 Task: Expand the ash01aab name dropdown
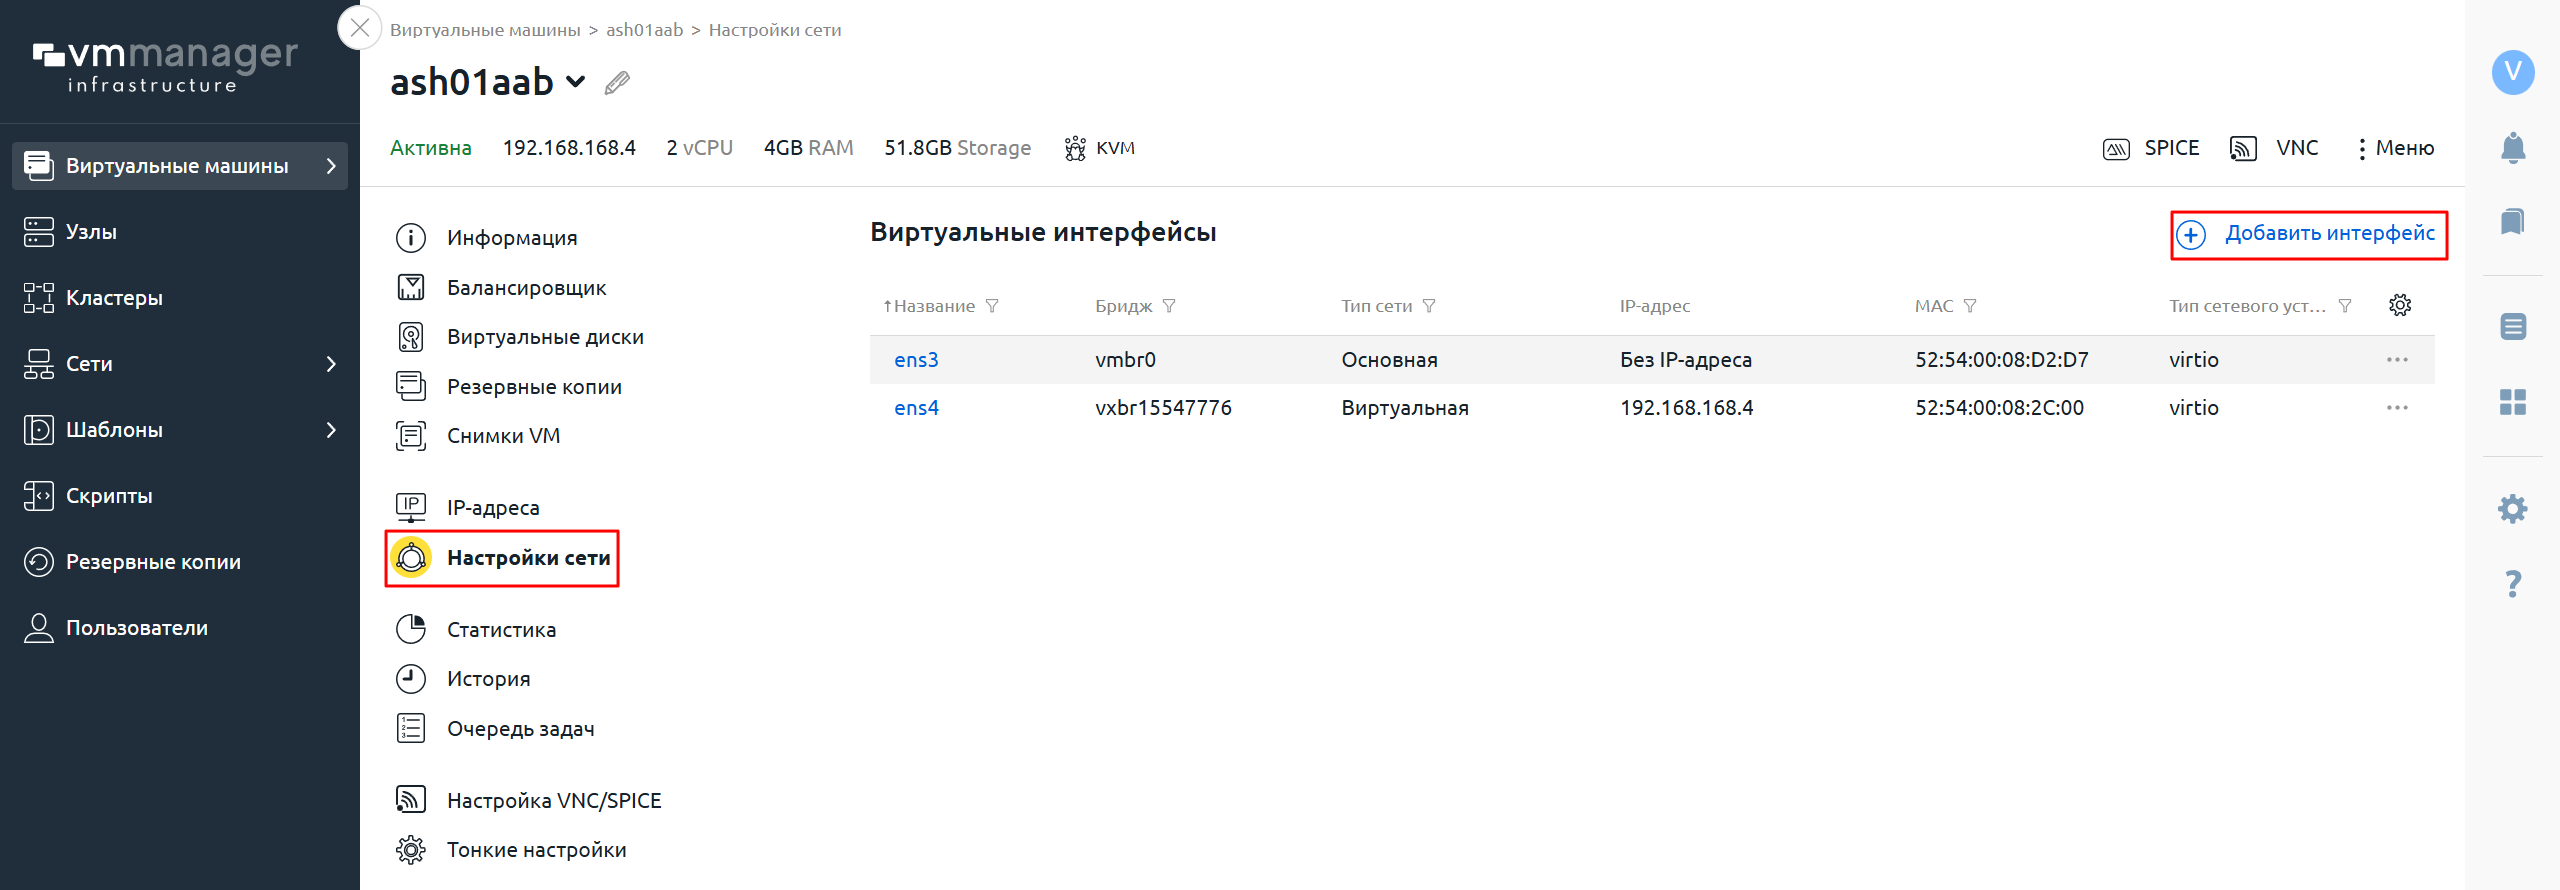coord(576,82)
